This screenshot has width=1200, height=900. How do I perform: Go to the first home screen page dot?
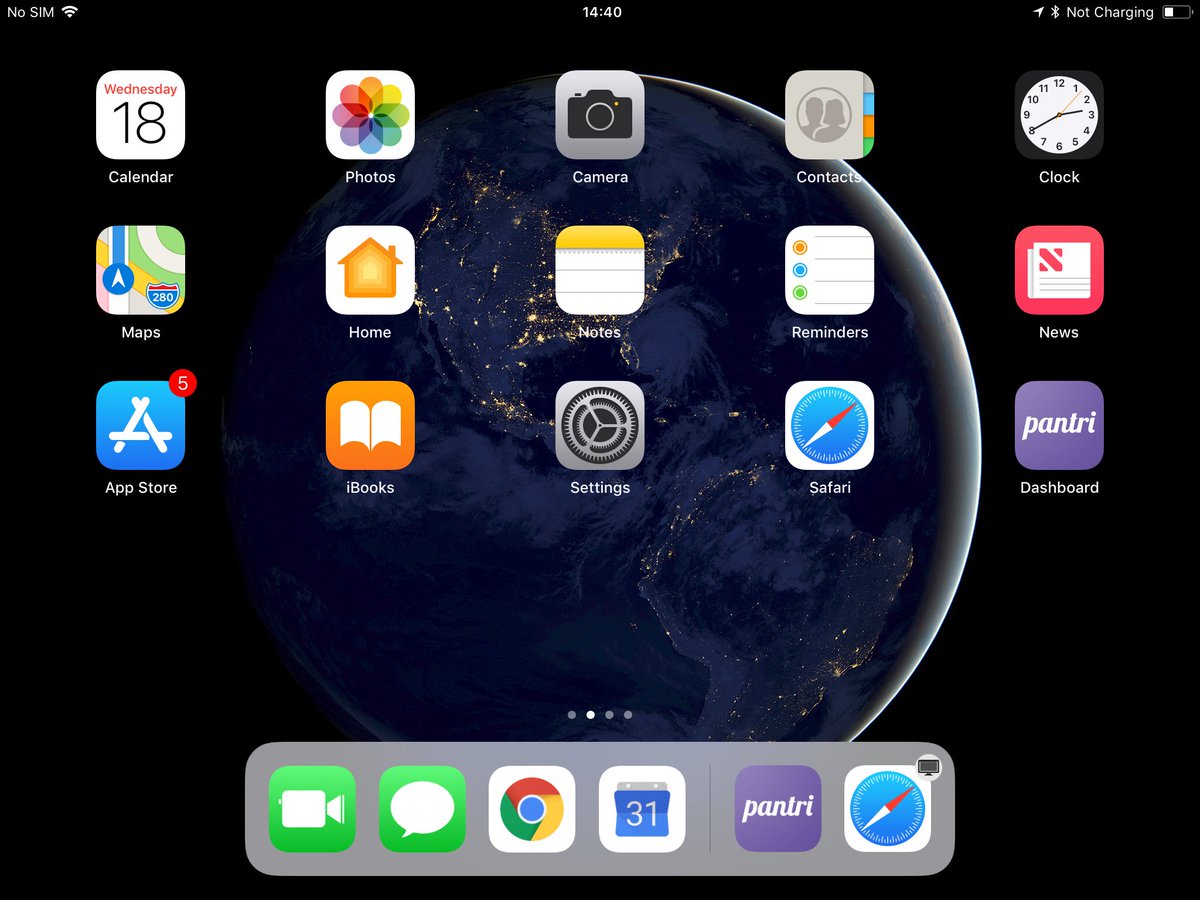pyautogui.click(x=572, y=715)
